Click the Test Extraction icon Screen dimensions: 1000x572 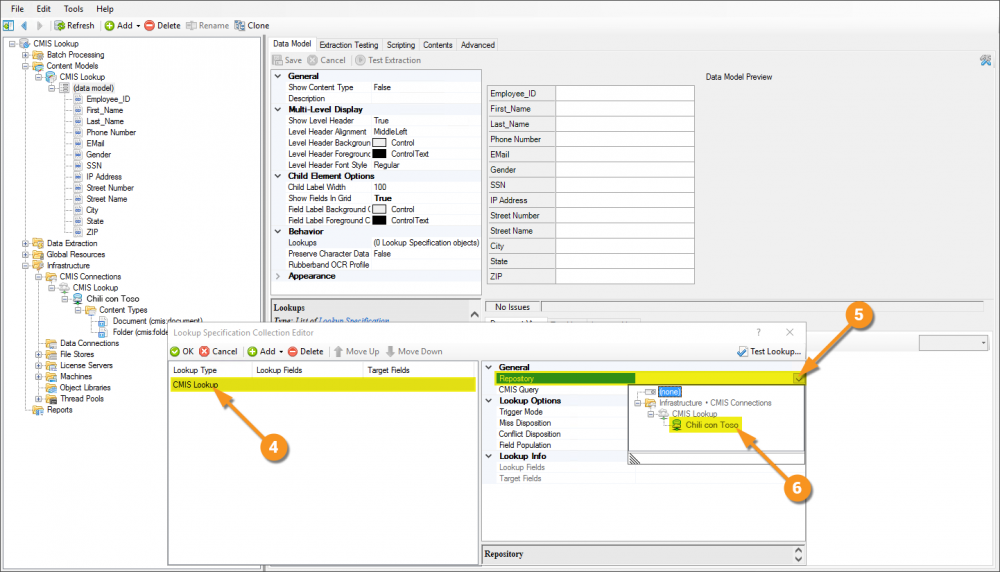(x=360, y=60)
